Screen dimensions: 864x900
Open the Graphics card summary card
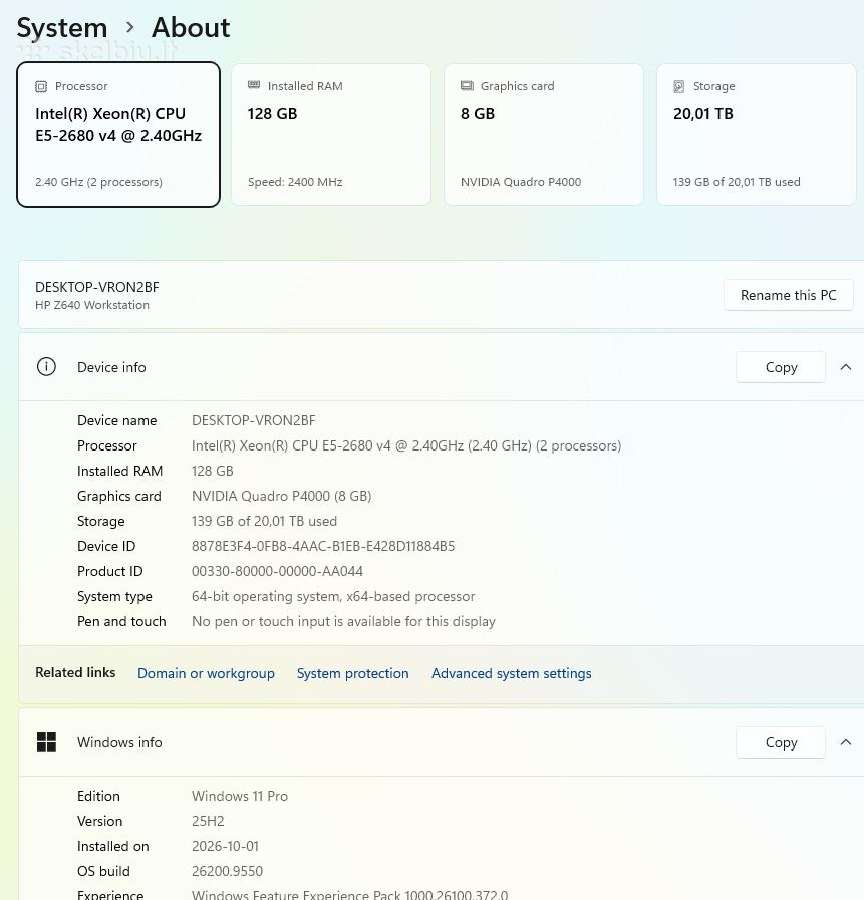(544, 134)
